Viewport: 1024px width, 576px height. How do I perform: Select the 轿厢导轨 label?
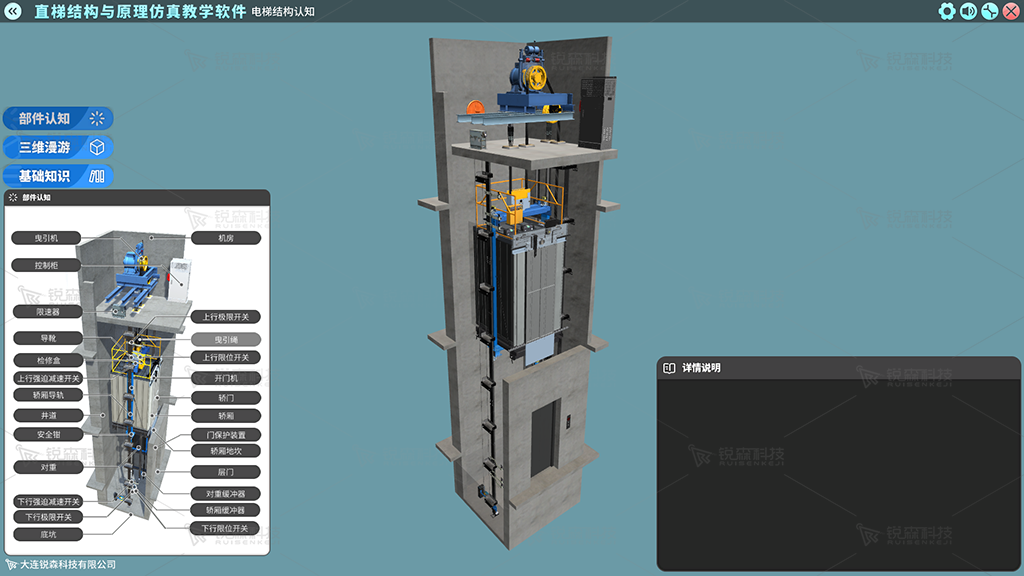coord(48,394)
